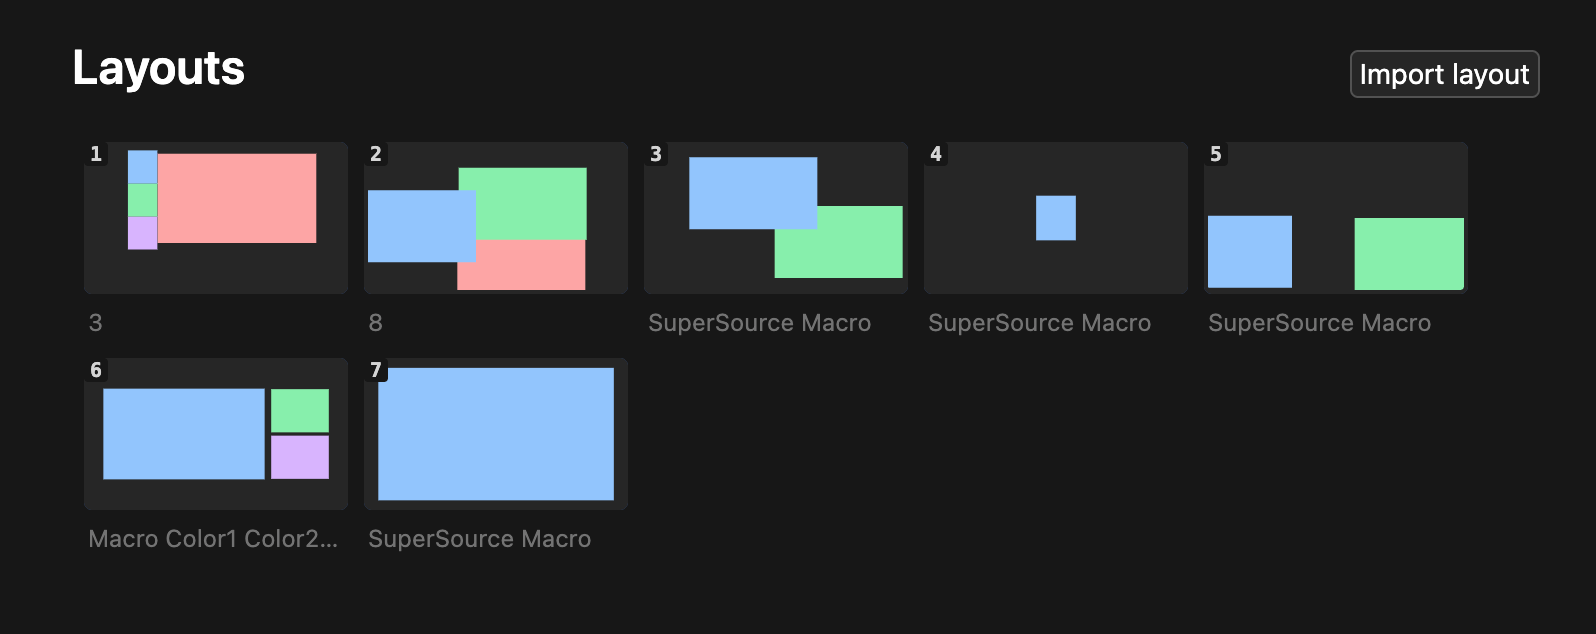Select layout thumbnail numbered 2
This screenshot has width=1596, height=634.
click(x=496, y=218)
